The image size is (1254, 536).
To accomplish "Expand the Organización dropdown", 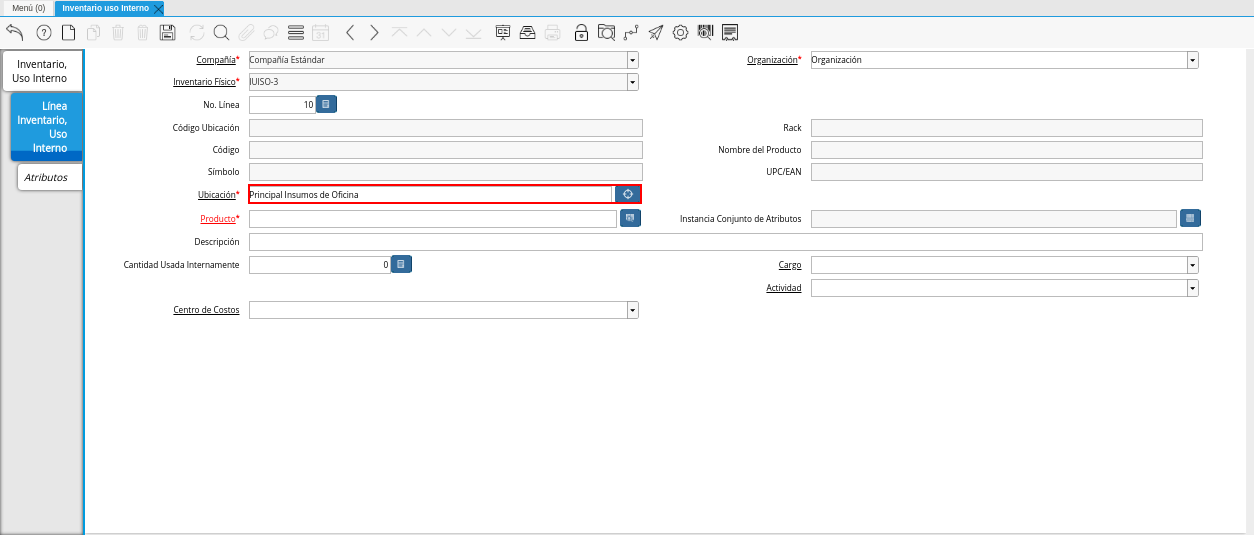I will pos(1192,60).
